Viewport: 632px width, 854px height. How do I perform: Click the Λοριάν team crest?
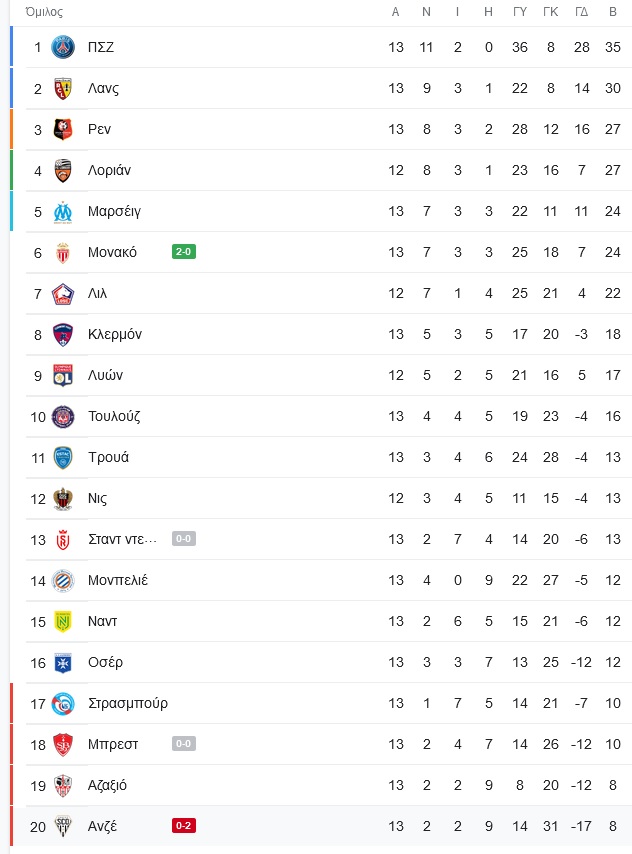[63, 170]
